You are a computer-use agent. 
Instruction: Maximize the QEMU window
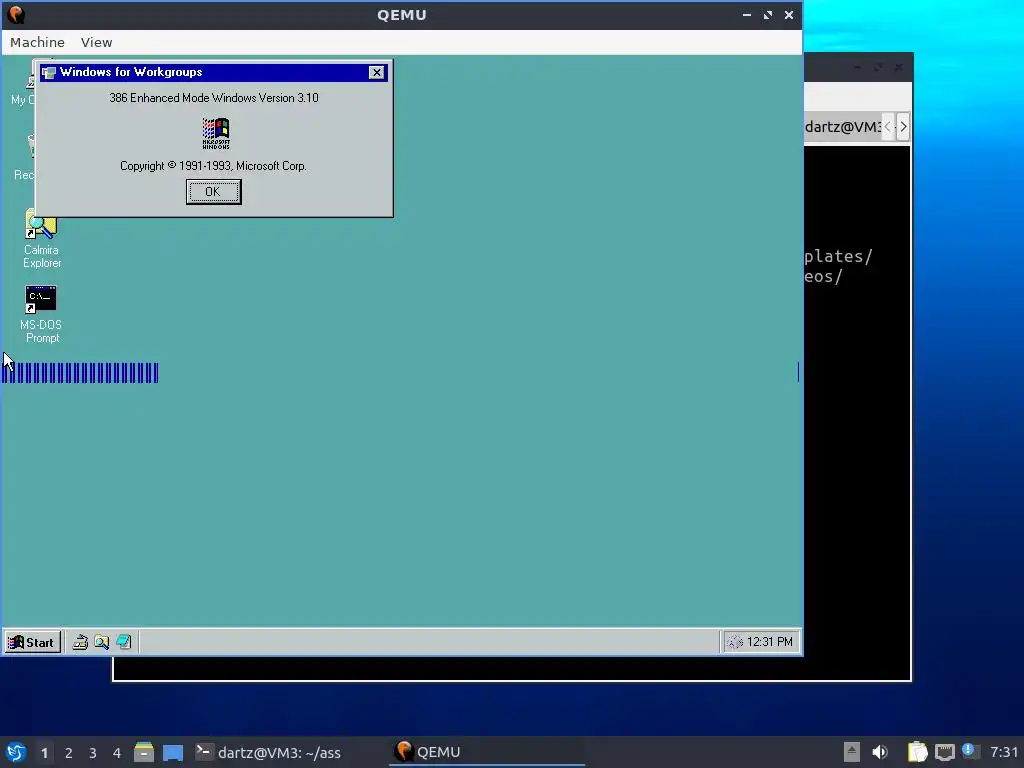[768, 15]
